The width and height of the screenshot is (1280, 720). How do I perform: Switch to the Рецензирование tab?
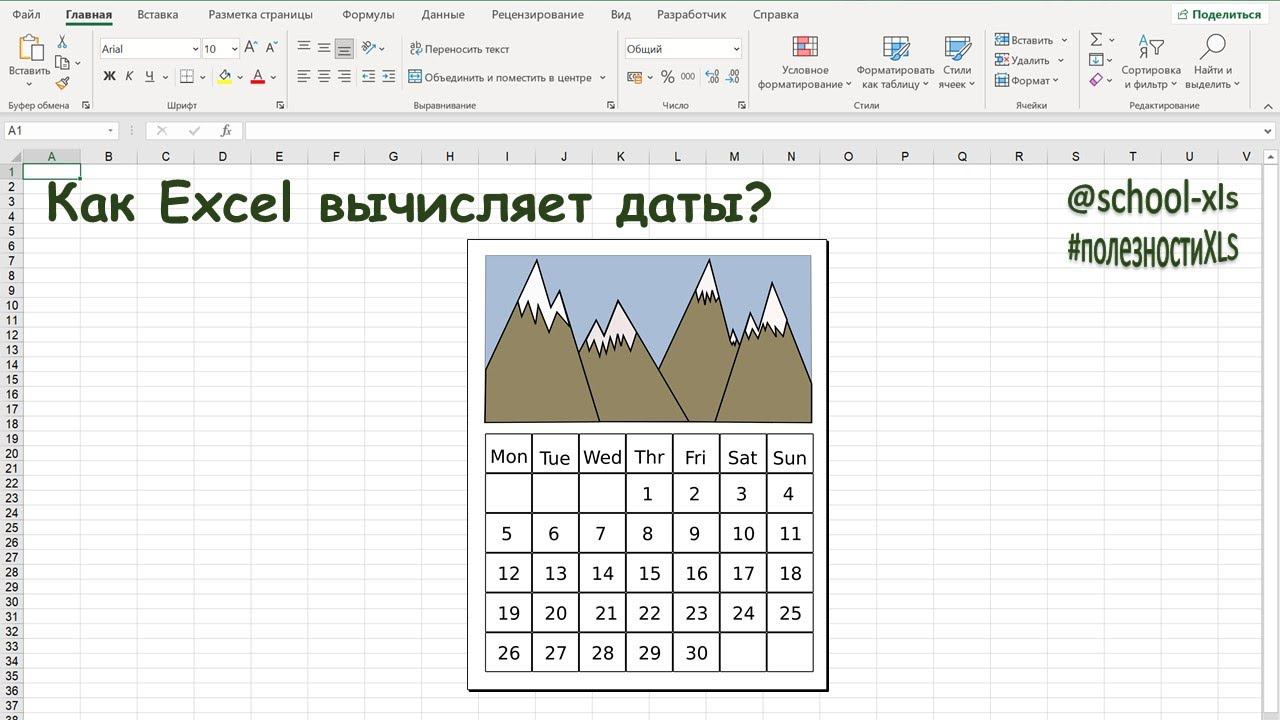point(538,15)
